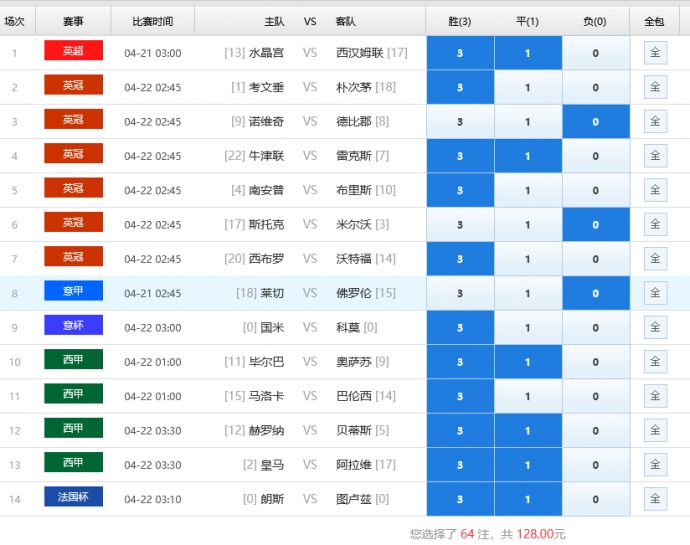Toggle win (3) for 水晶宫 vs 西汉姆联
Viewport: 690px width, 545px height.
pos(460,53)
